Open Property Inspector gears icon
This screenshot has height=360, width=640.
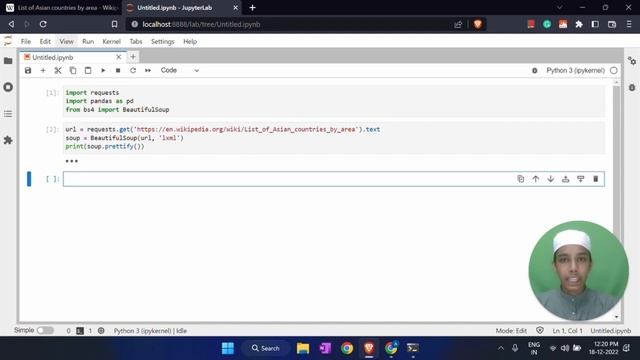[x=632, y=61]
